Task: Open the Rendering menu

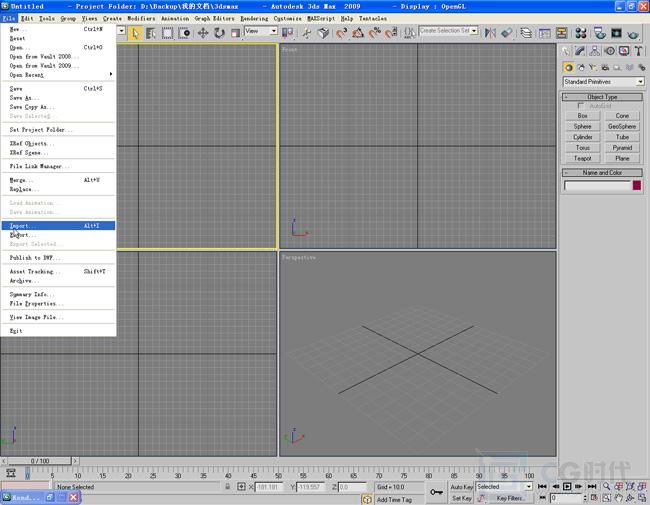Action: coord(254,19)
